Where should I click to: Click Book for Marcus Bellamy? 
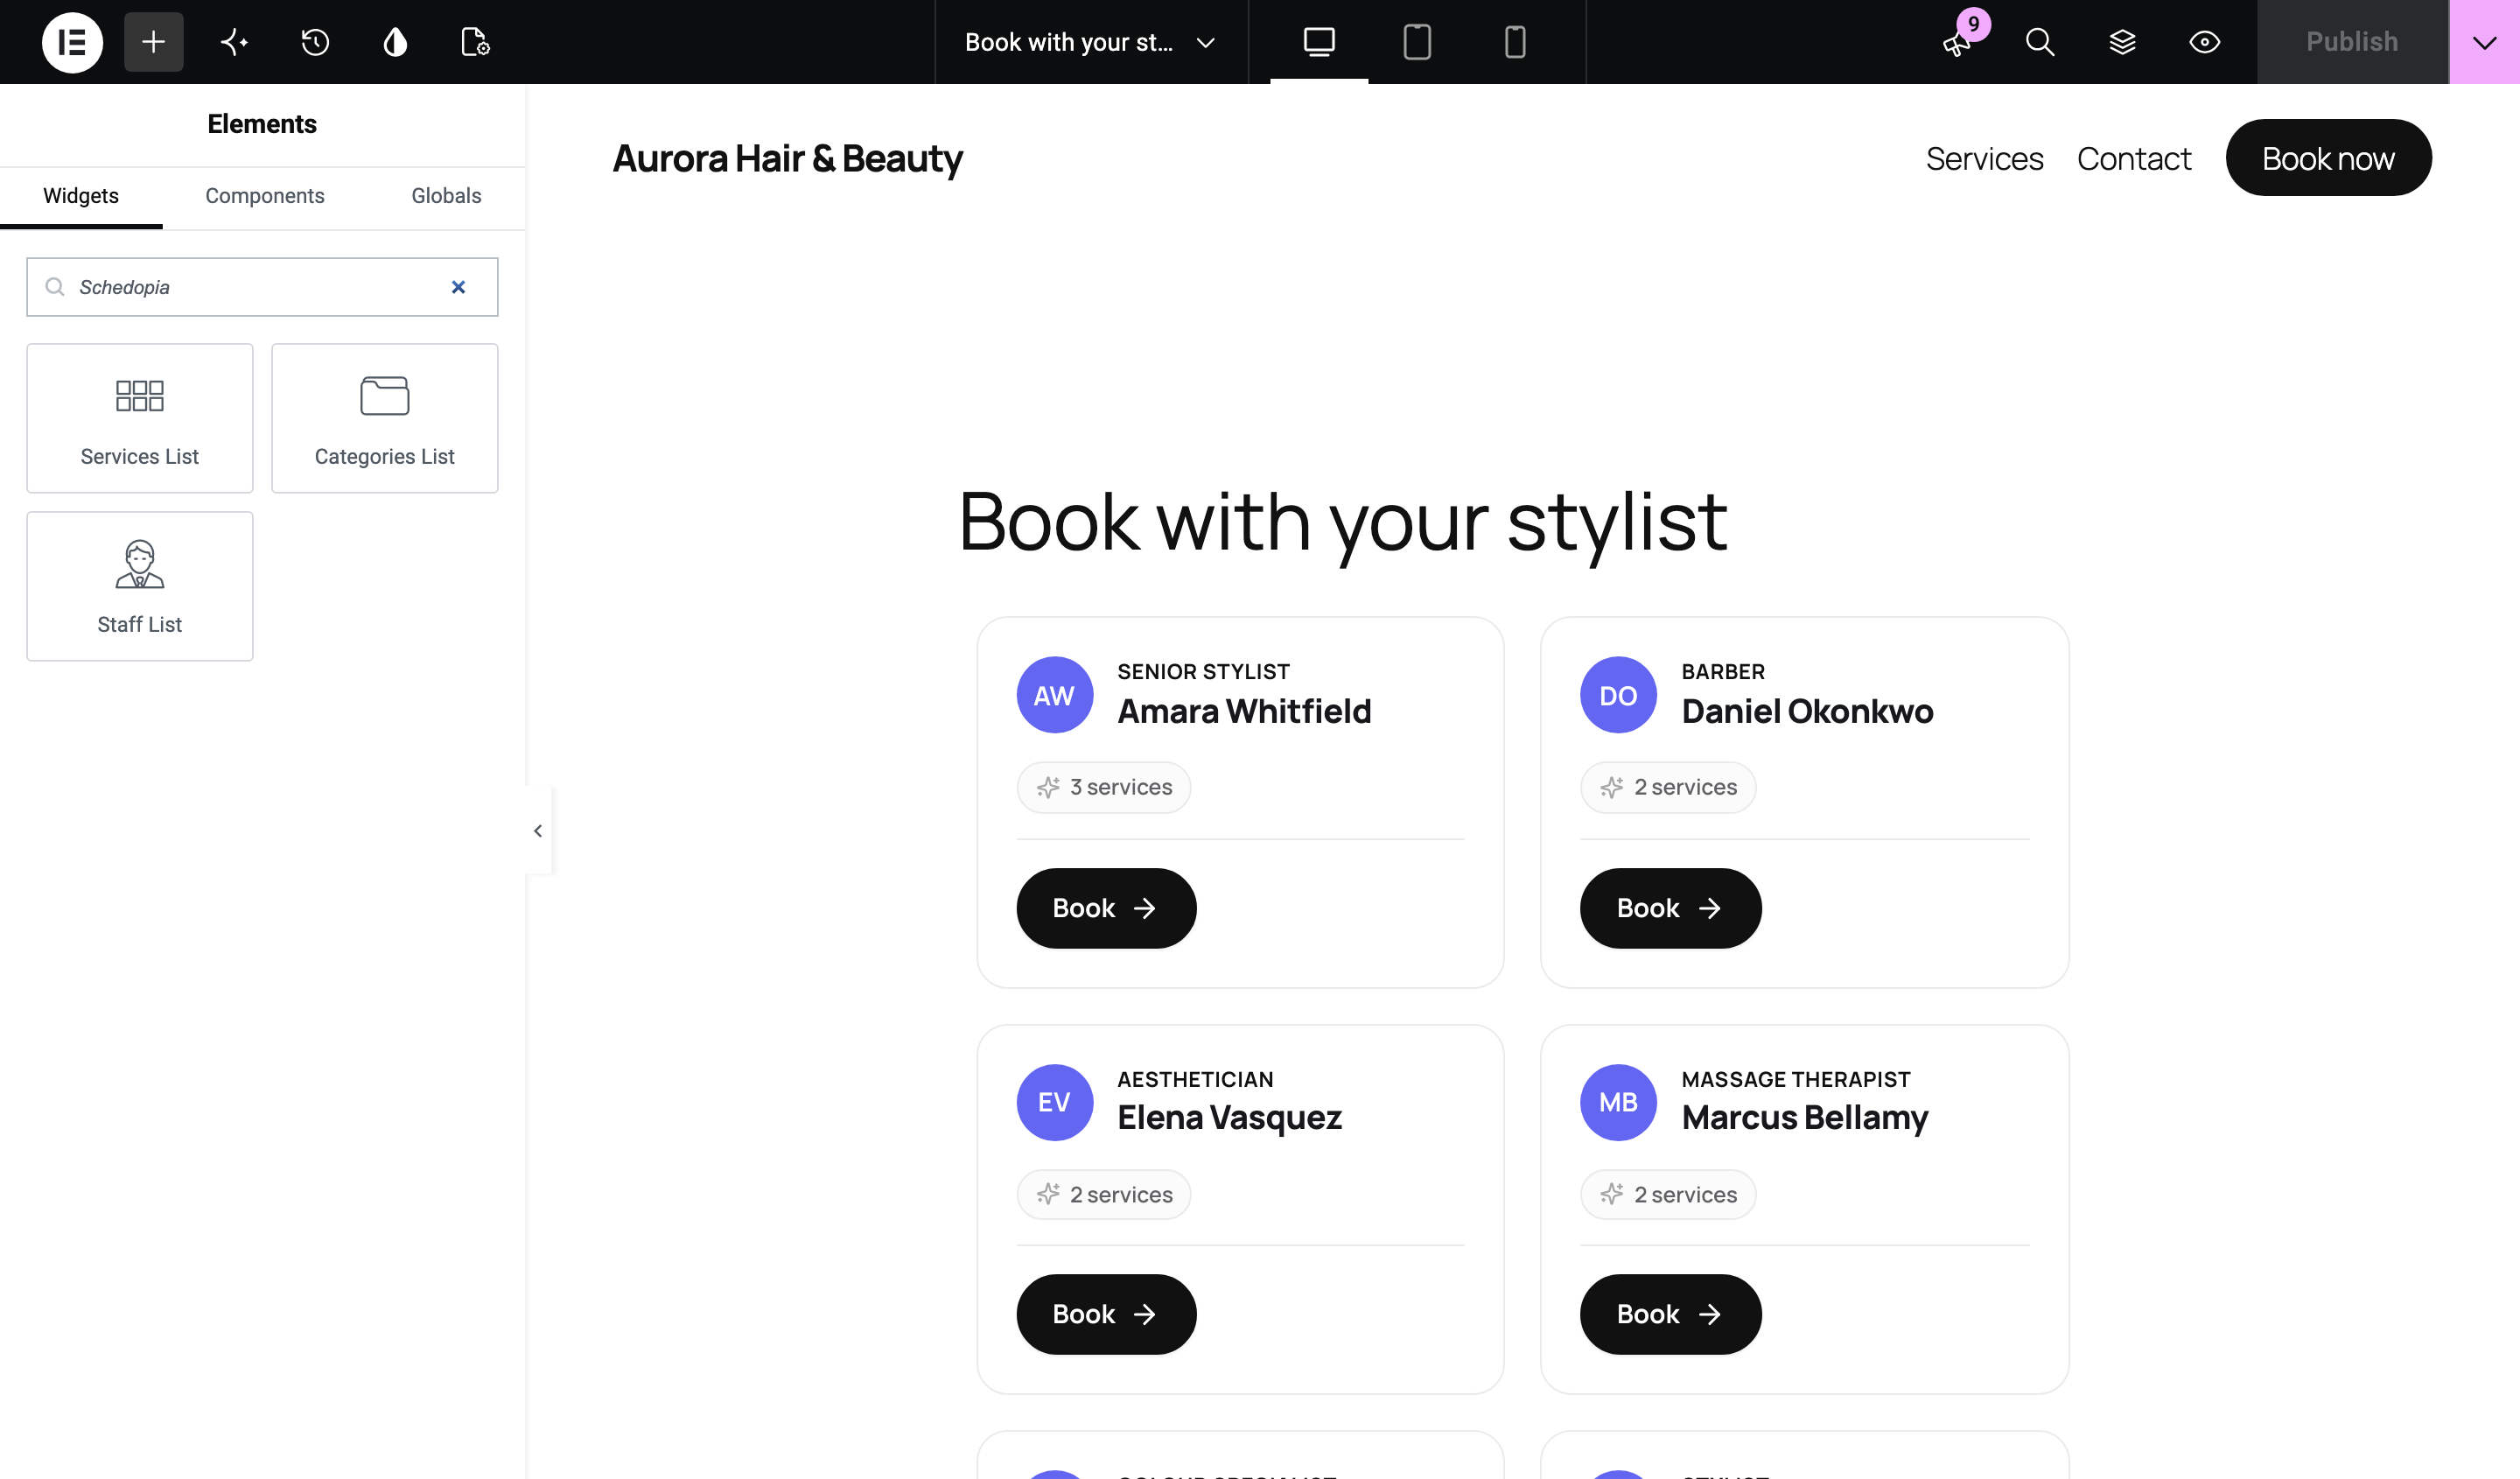tap(1670, 1314)
